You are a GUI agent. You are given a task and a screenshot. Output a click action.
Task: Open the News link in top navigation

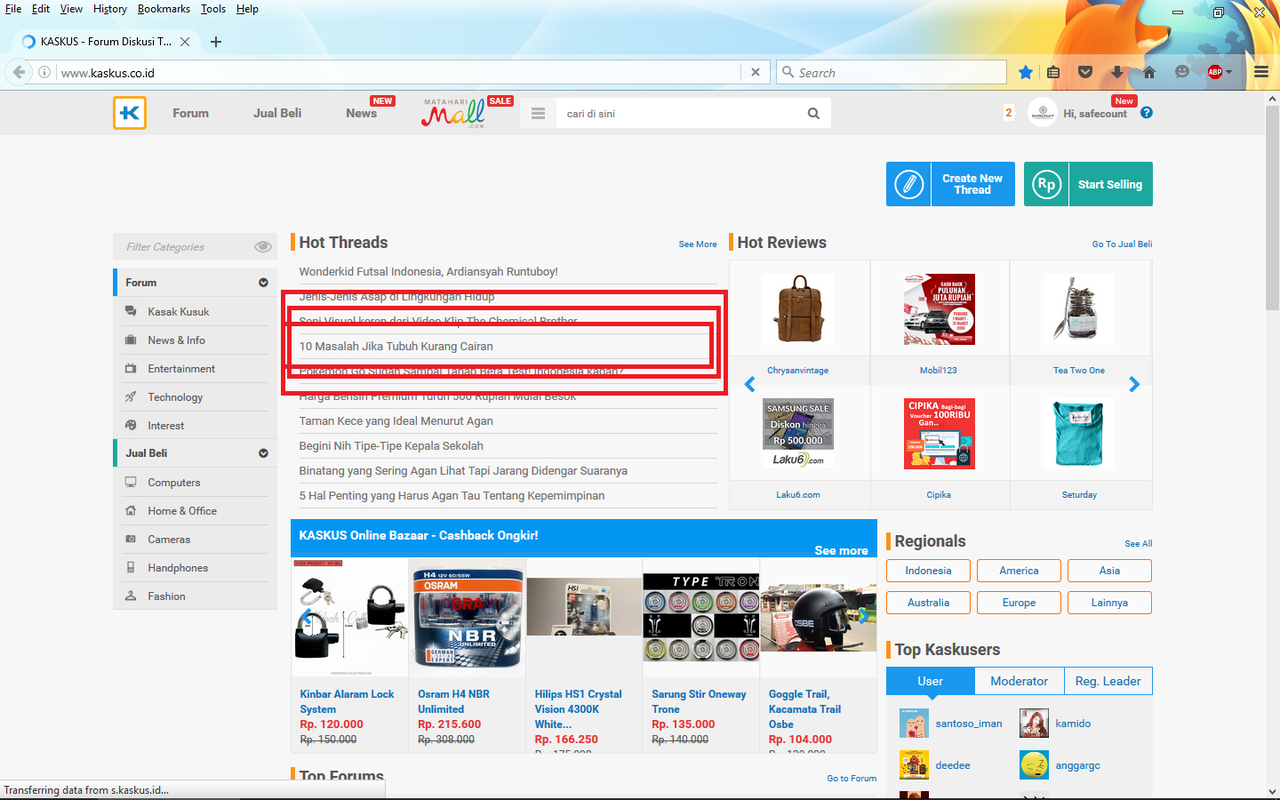point(361,113)
